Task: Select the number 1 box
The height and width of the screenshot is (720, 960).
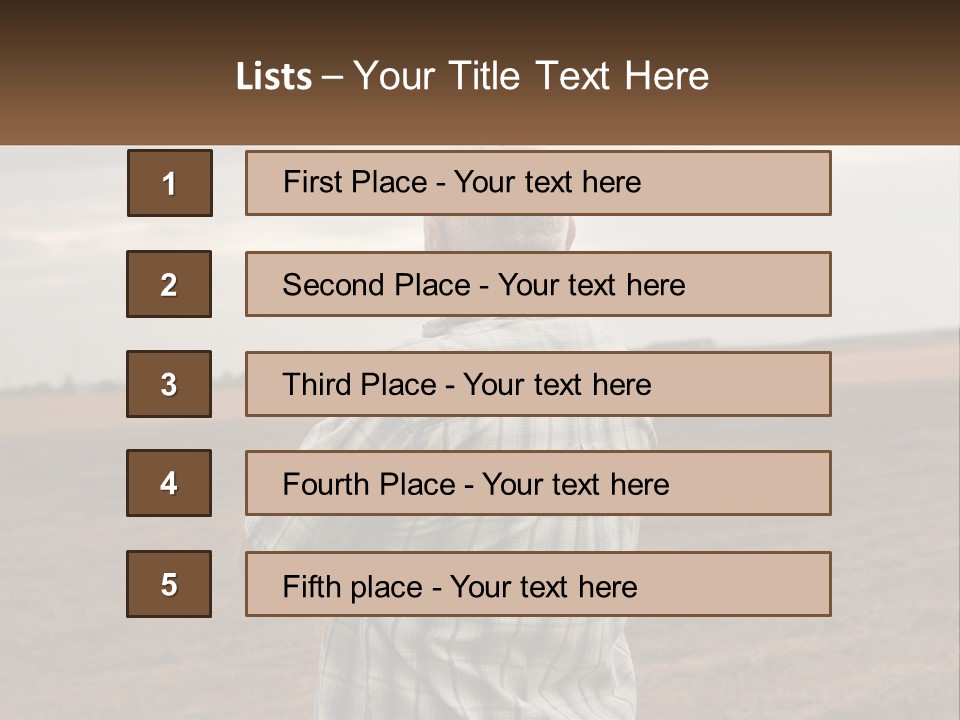Action: click(170, 183)
